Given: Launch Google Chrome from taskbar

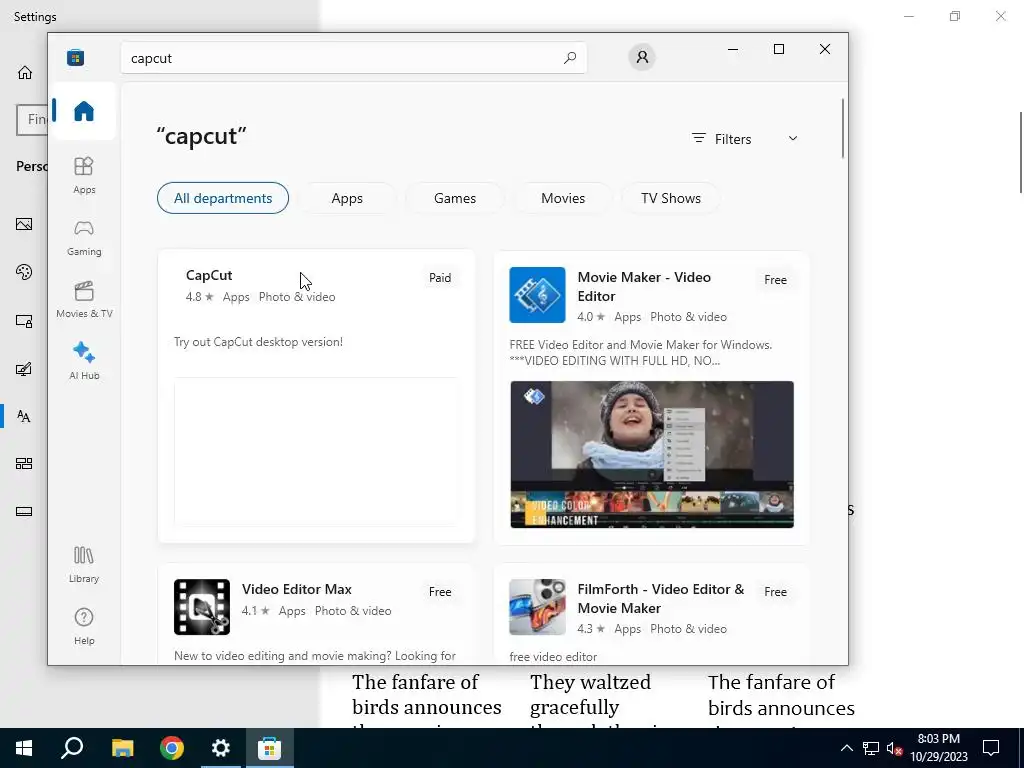Looking at the screenshot, I should pos(172,748).
